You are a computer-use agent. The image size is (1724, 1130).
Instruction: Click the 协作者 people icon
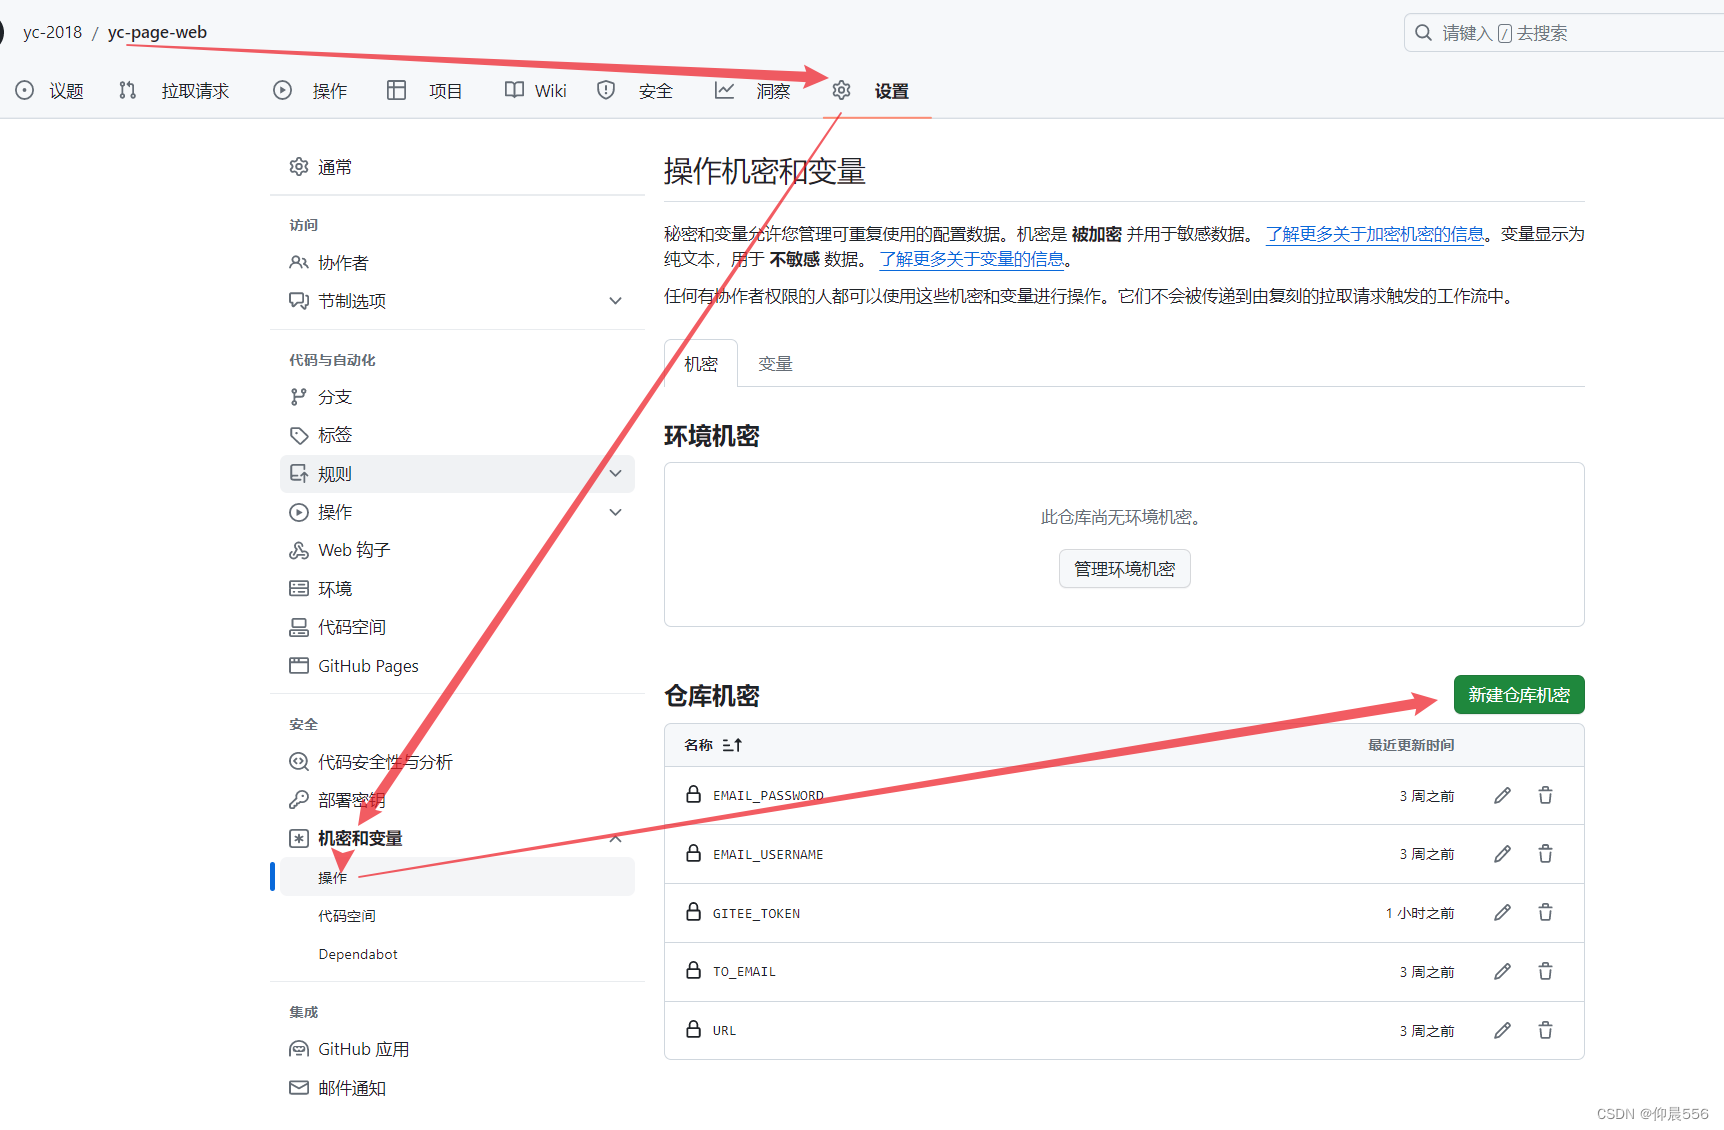(x=298, y=262)
